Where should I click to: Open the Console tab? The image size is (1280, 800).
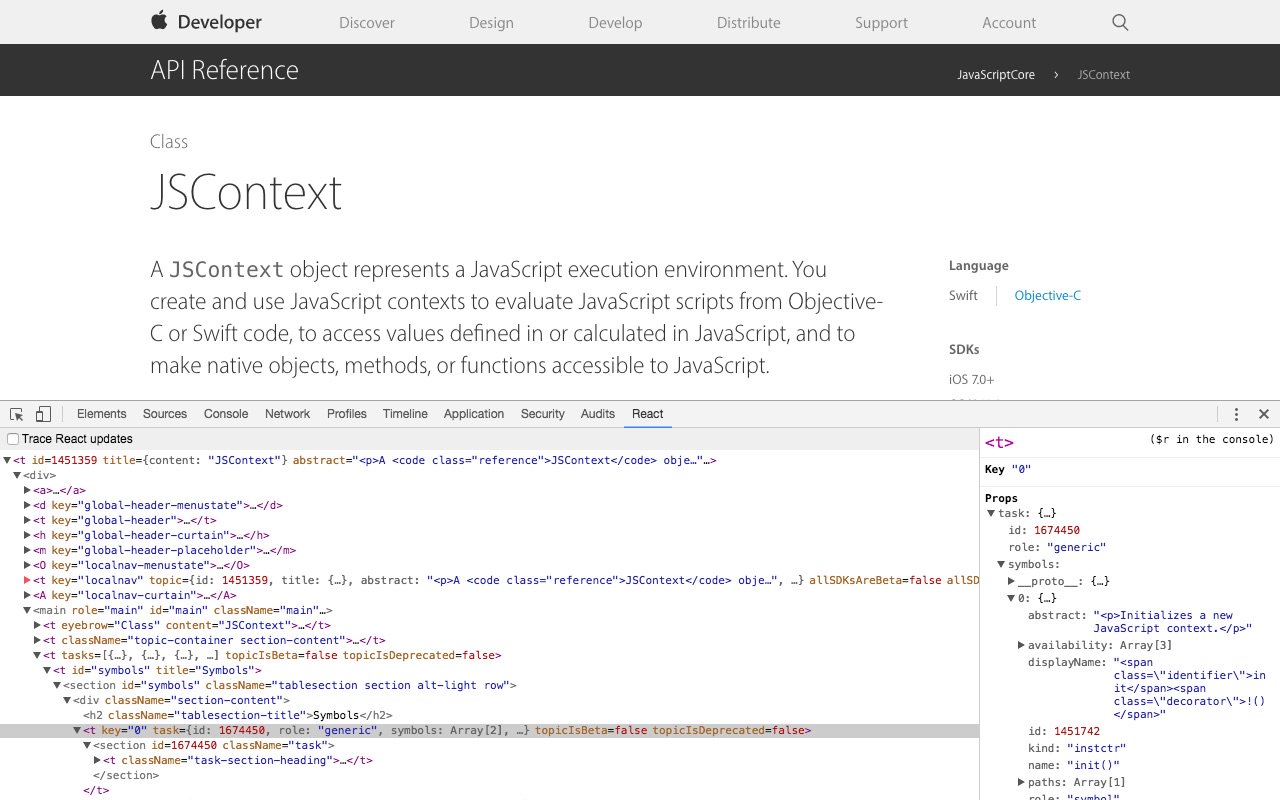[x=226, y=414]
